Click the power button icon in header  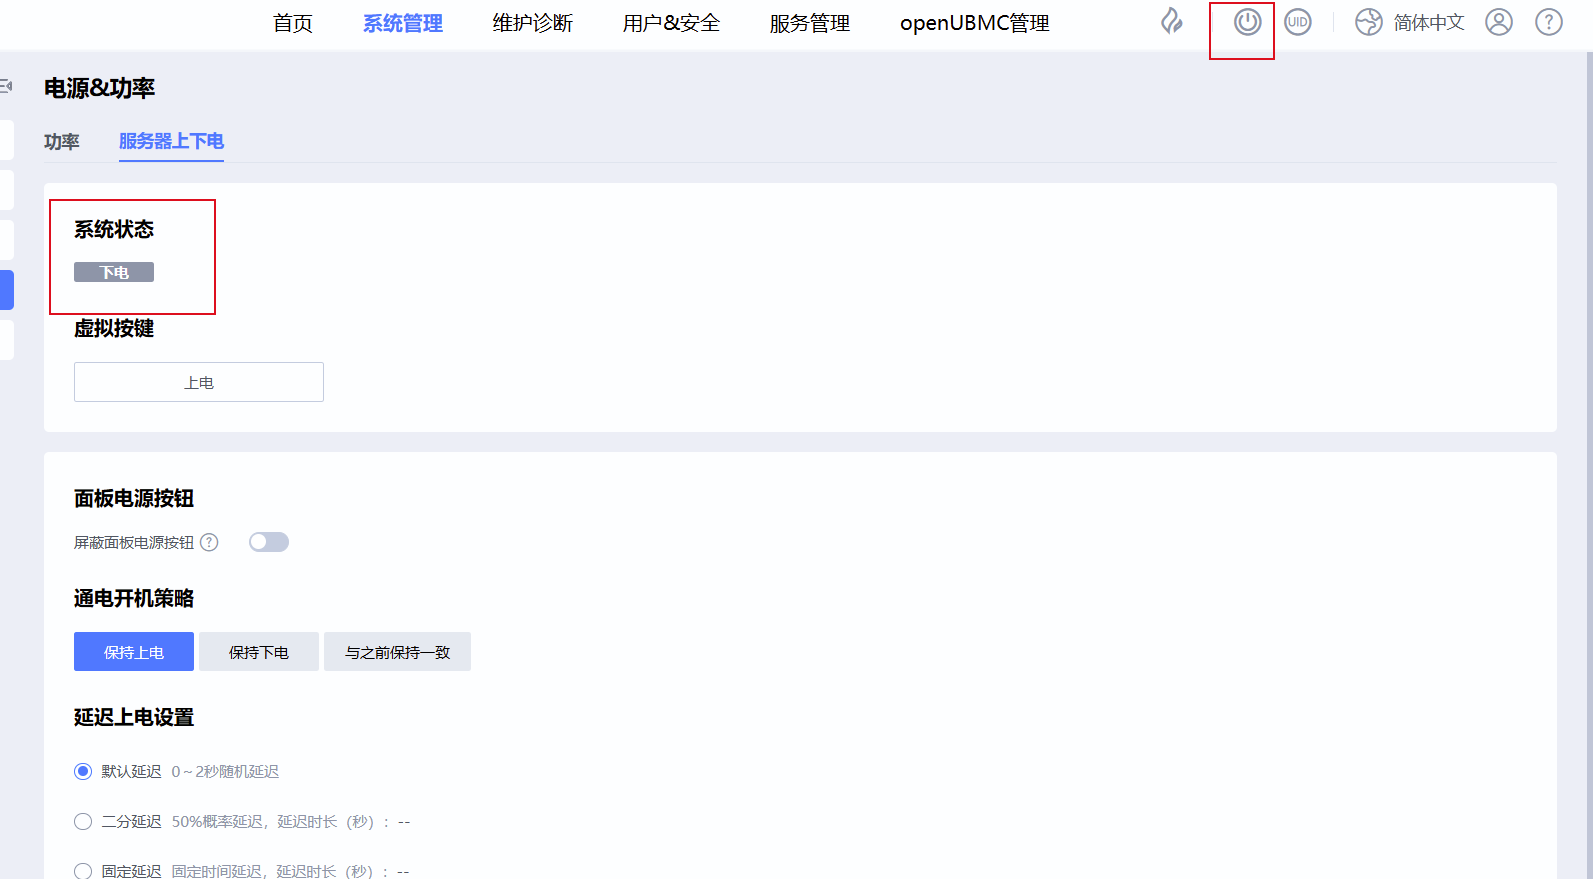(1247, 22)
